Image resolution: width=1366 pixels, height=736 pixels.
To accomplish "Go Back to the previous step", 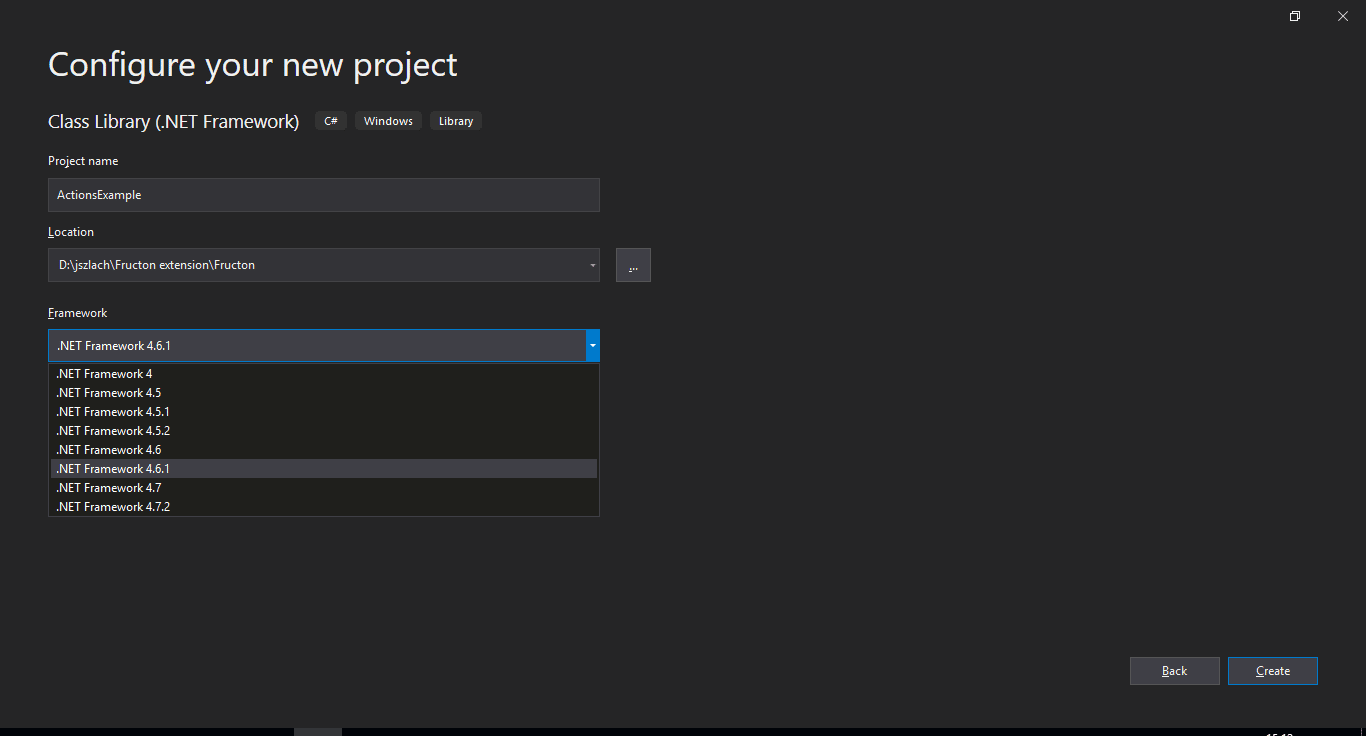I will pos(1175,671).
